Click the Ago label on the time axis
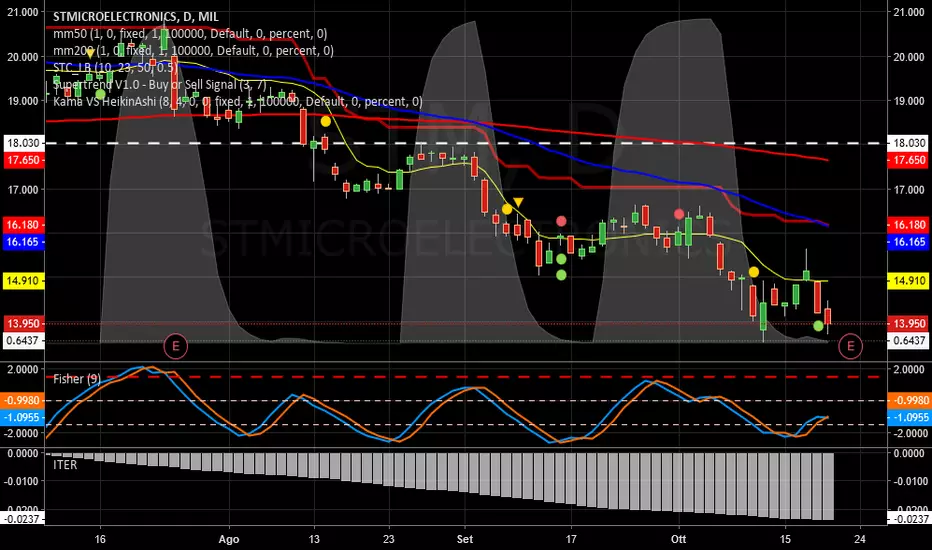Image resolution: width=932 pixels, height=550 pixels. (229, 539)
